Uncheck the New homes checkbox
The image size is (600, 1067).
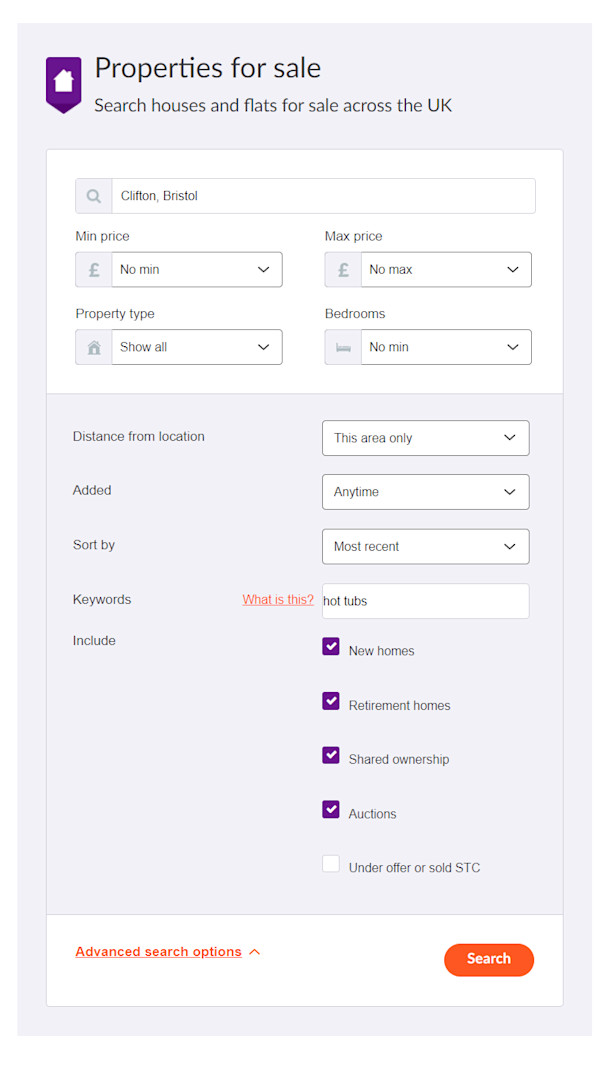pyautogui.click(x=331, y=646)
